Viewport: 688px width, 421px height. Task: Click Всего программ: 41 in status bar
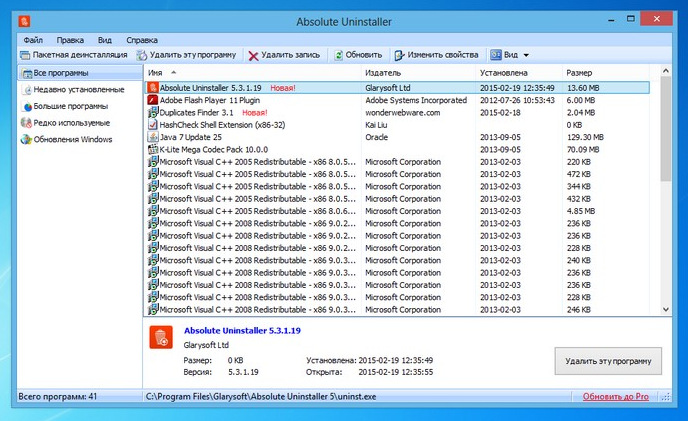[x=57, y=396]
